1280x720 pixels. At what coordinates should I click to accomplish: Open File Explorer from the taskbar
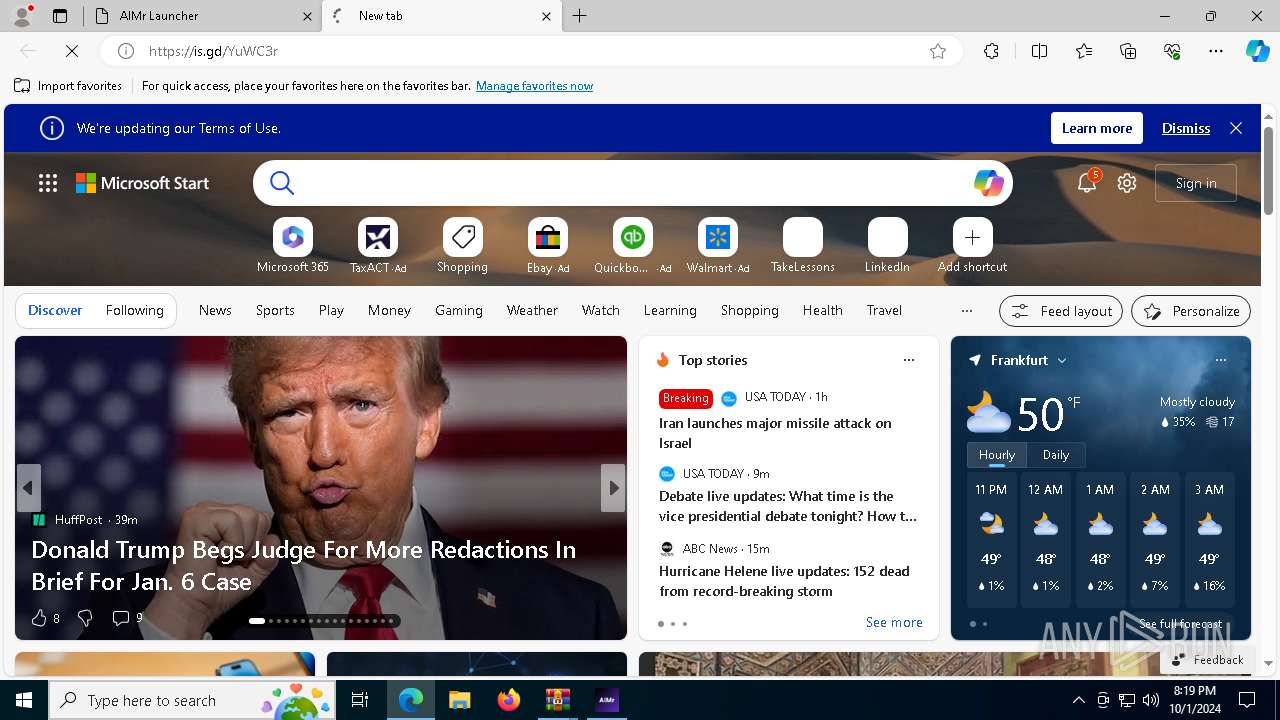[x=460, y=700]
